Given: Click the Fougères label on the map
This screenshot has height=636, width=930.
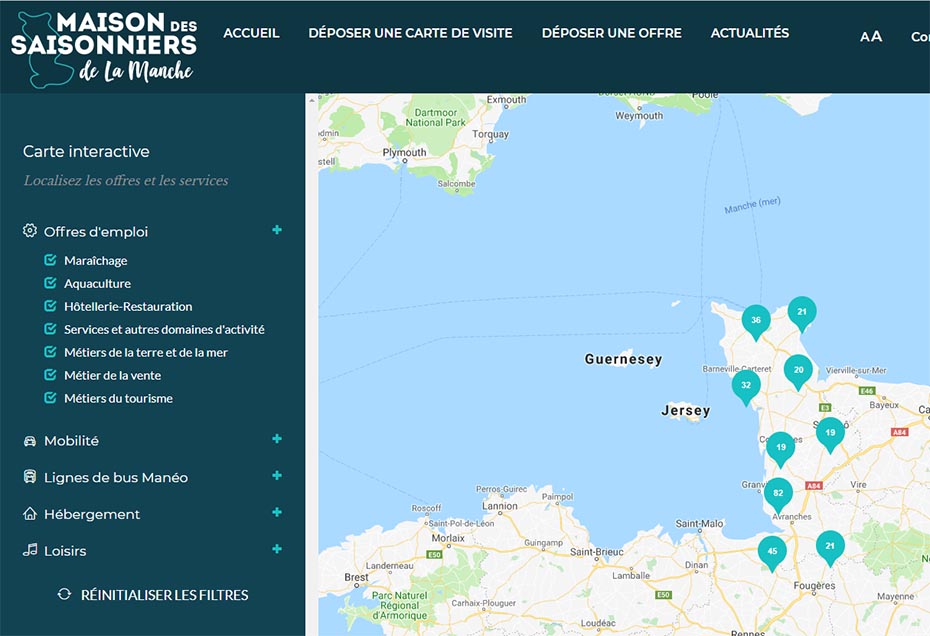Looking at the screenshot, I should (x=814, y=586).
